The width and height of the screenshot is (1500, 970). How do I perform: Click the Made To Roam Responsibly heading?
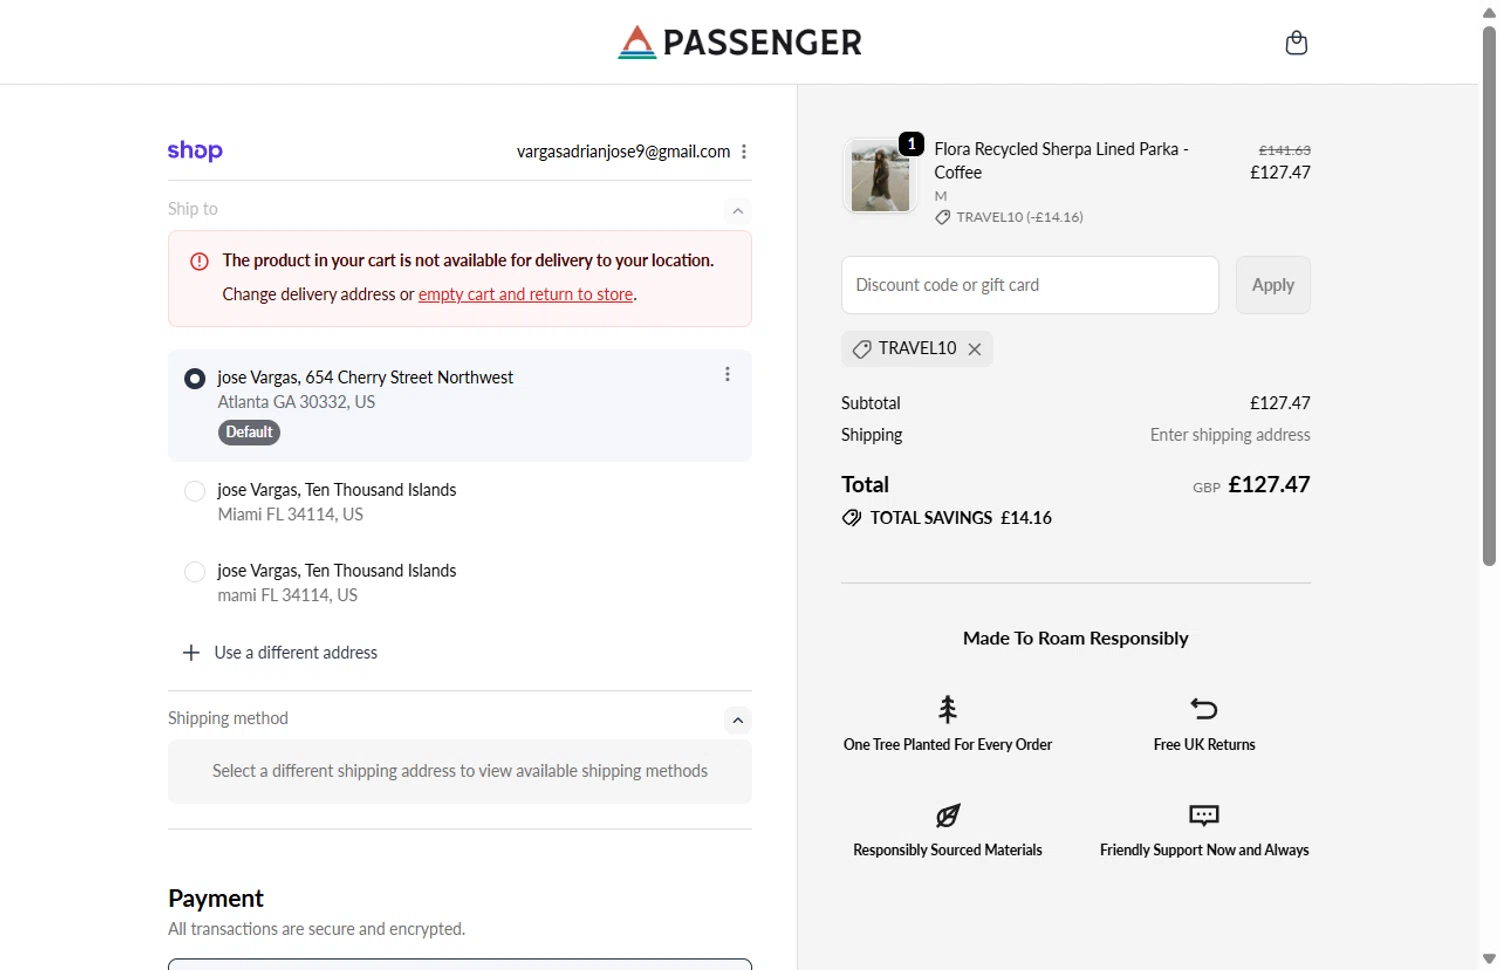(x=1075, y=638)
